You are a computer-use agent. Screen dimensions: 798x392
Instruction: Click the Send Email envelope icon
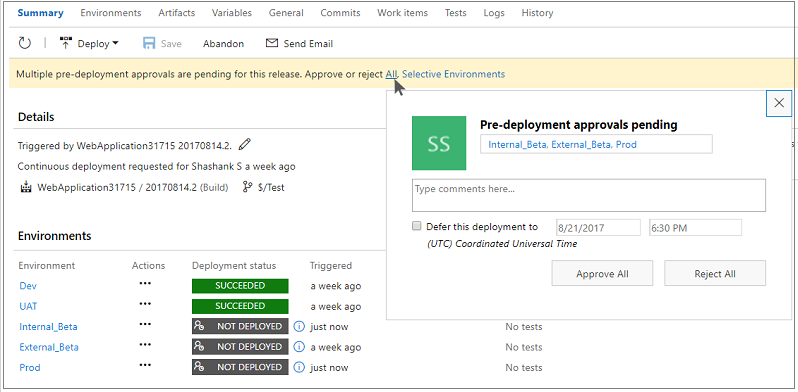point(272,43)
